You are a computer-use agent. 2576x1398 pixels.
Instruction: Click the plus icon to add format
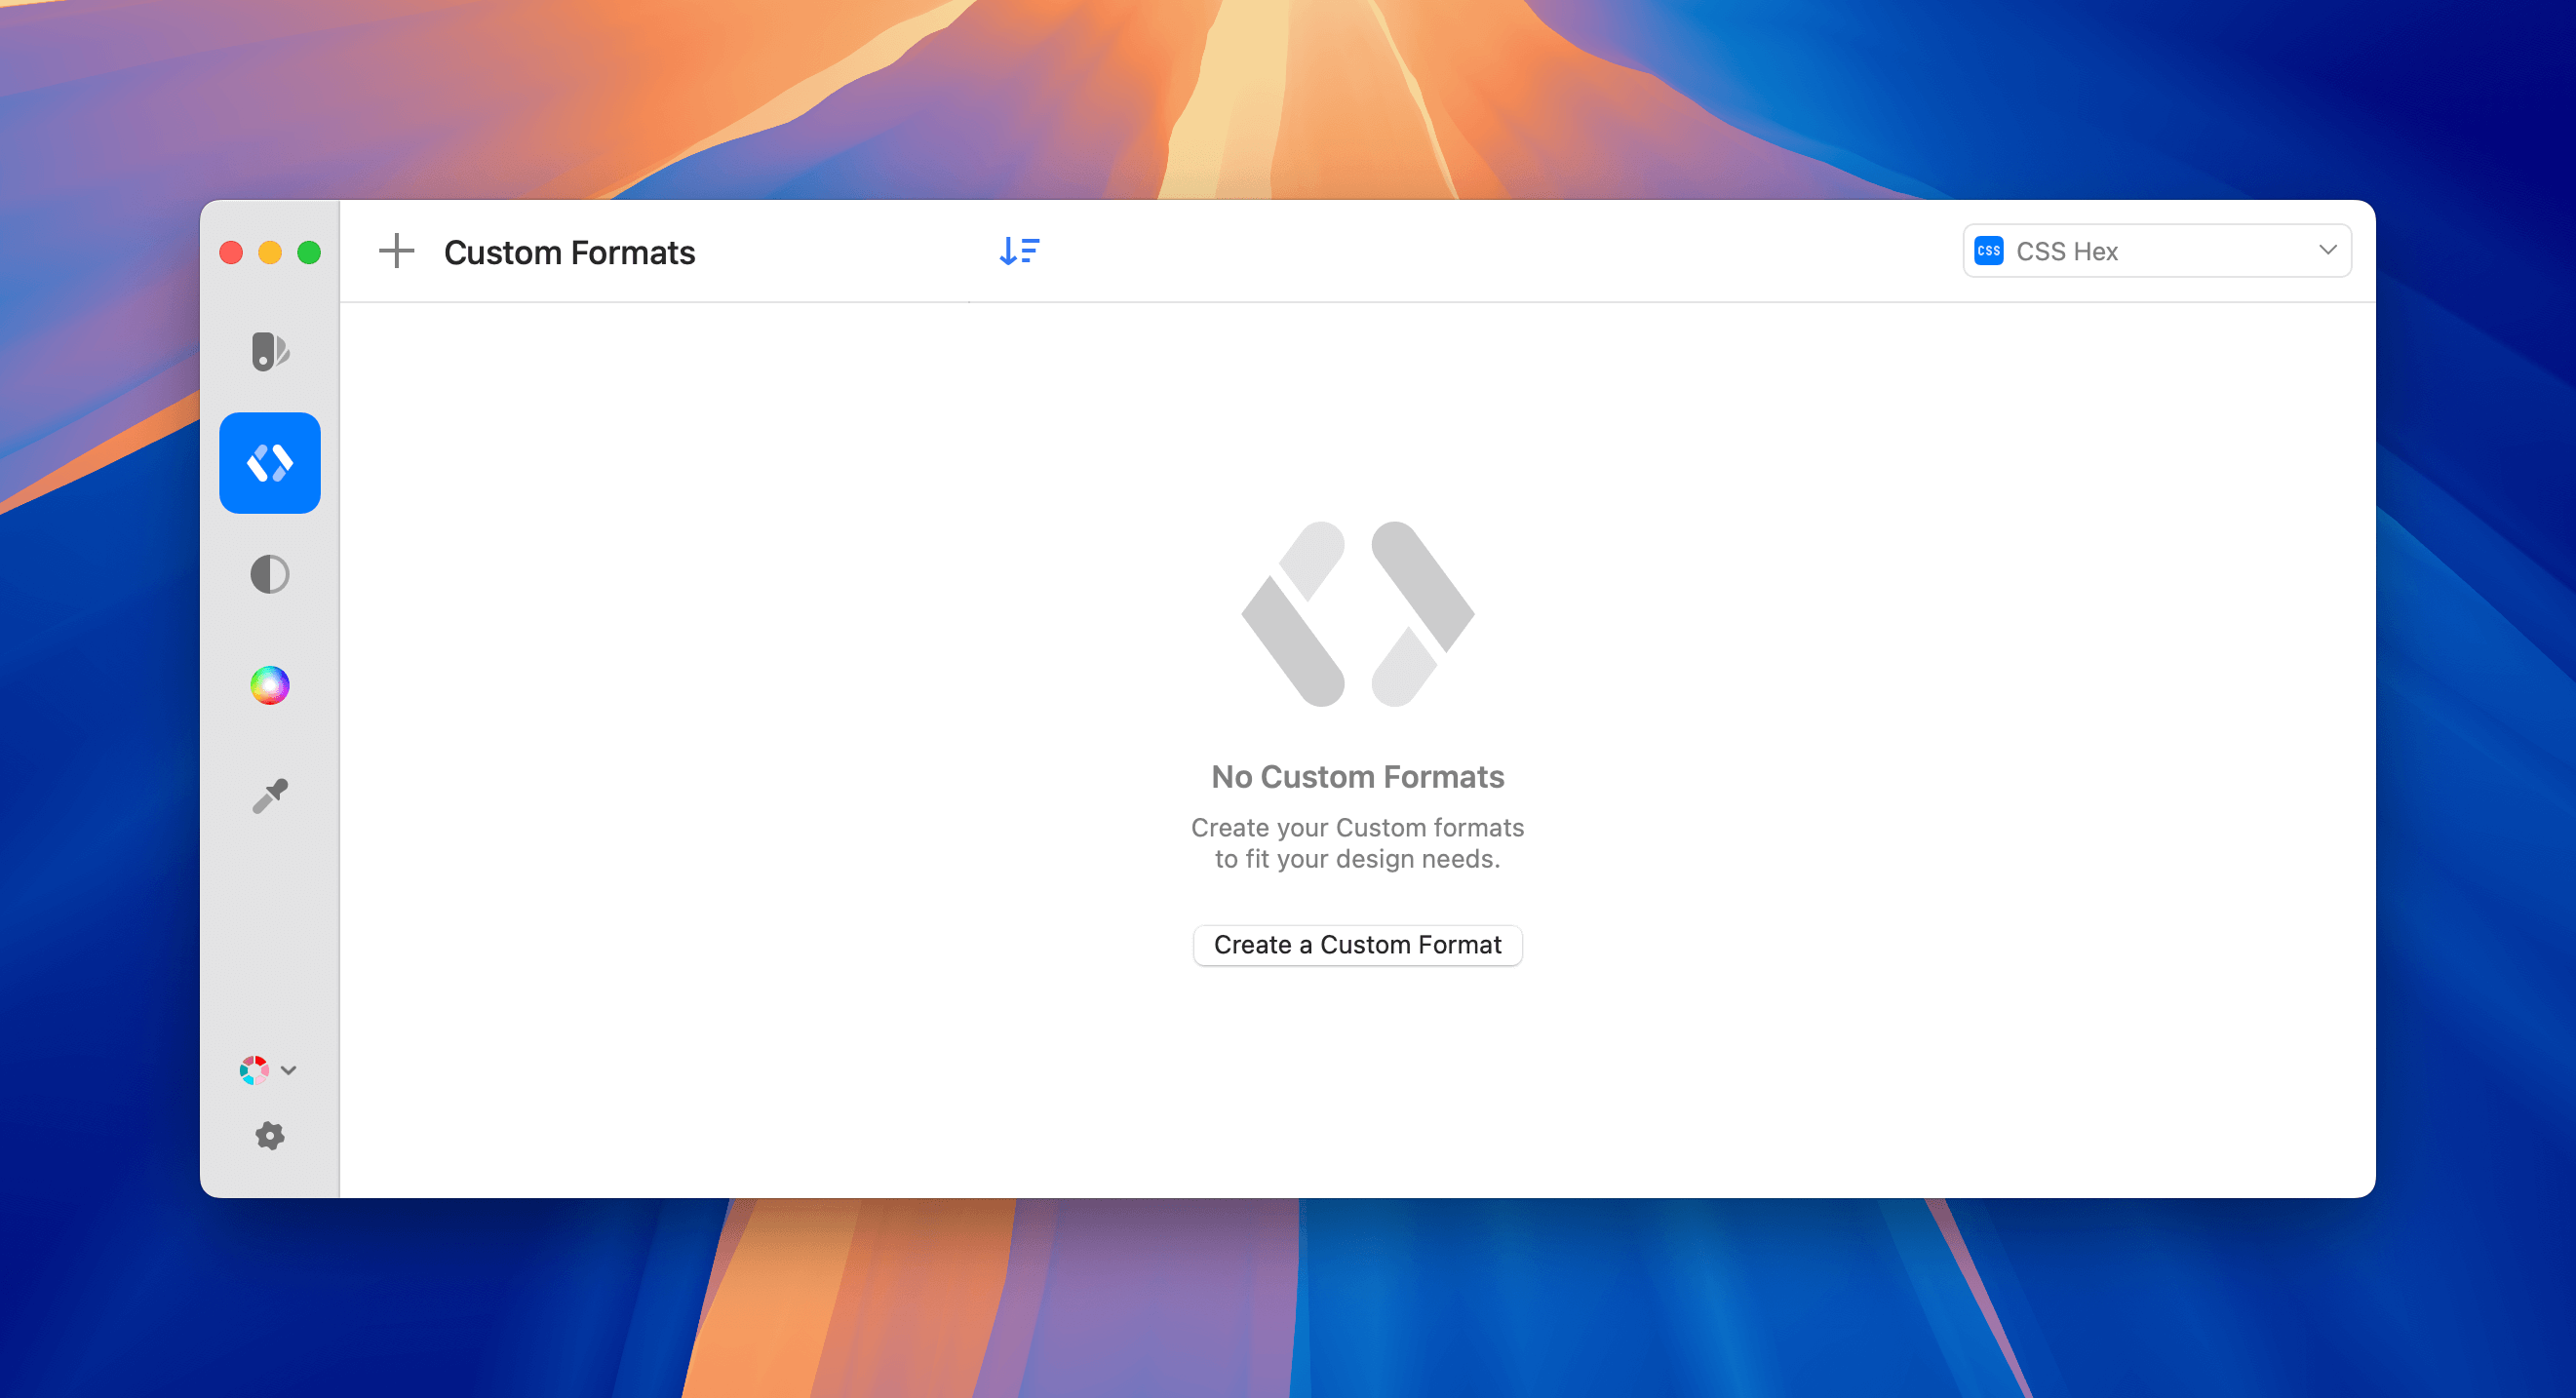[x=397, y=251]
